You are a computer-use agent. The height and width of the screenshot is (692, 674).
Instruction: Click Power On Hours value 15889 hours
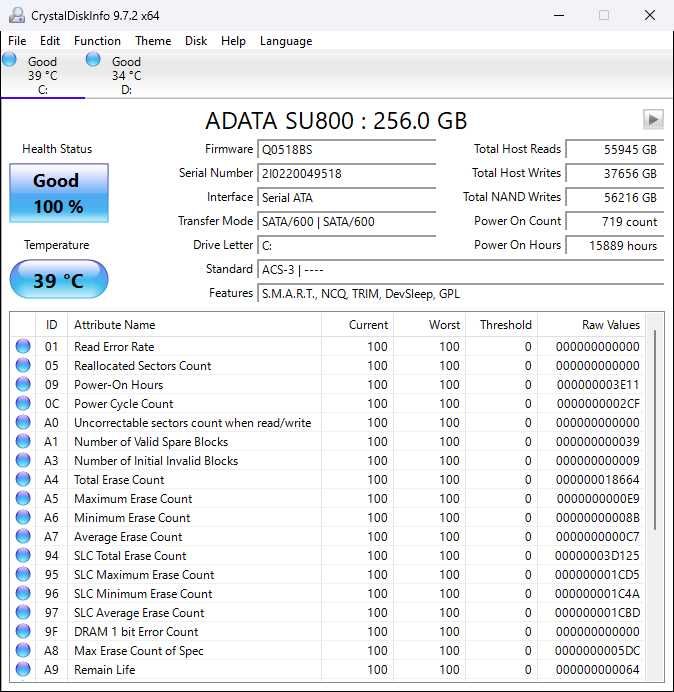[615, 245]
